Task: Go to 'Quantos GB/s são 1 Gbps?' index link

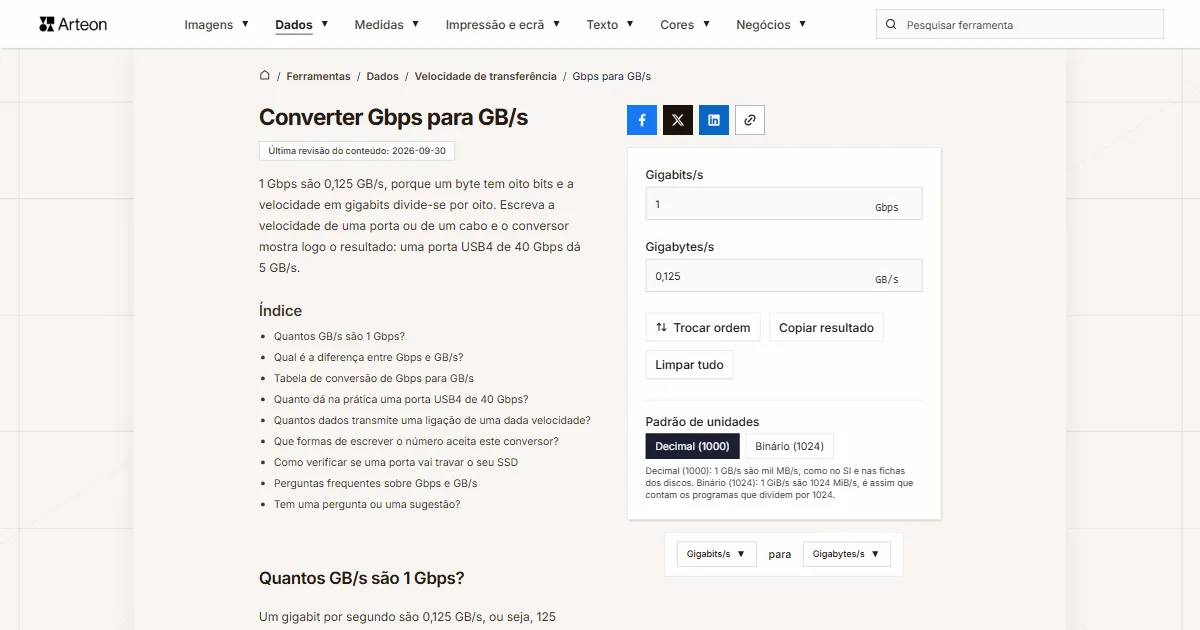Action: (x=339, y=337)
